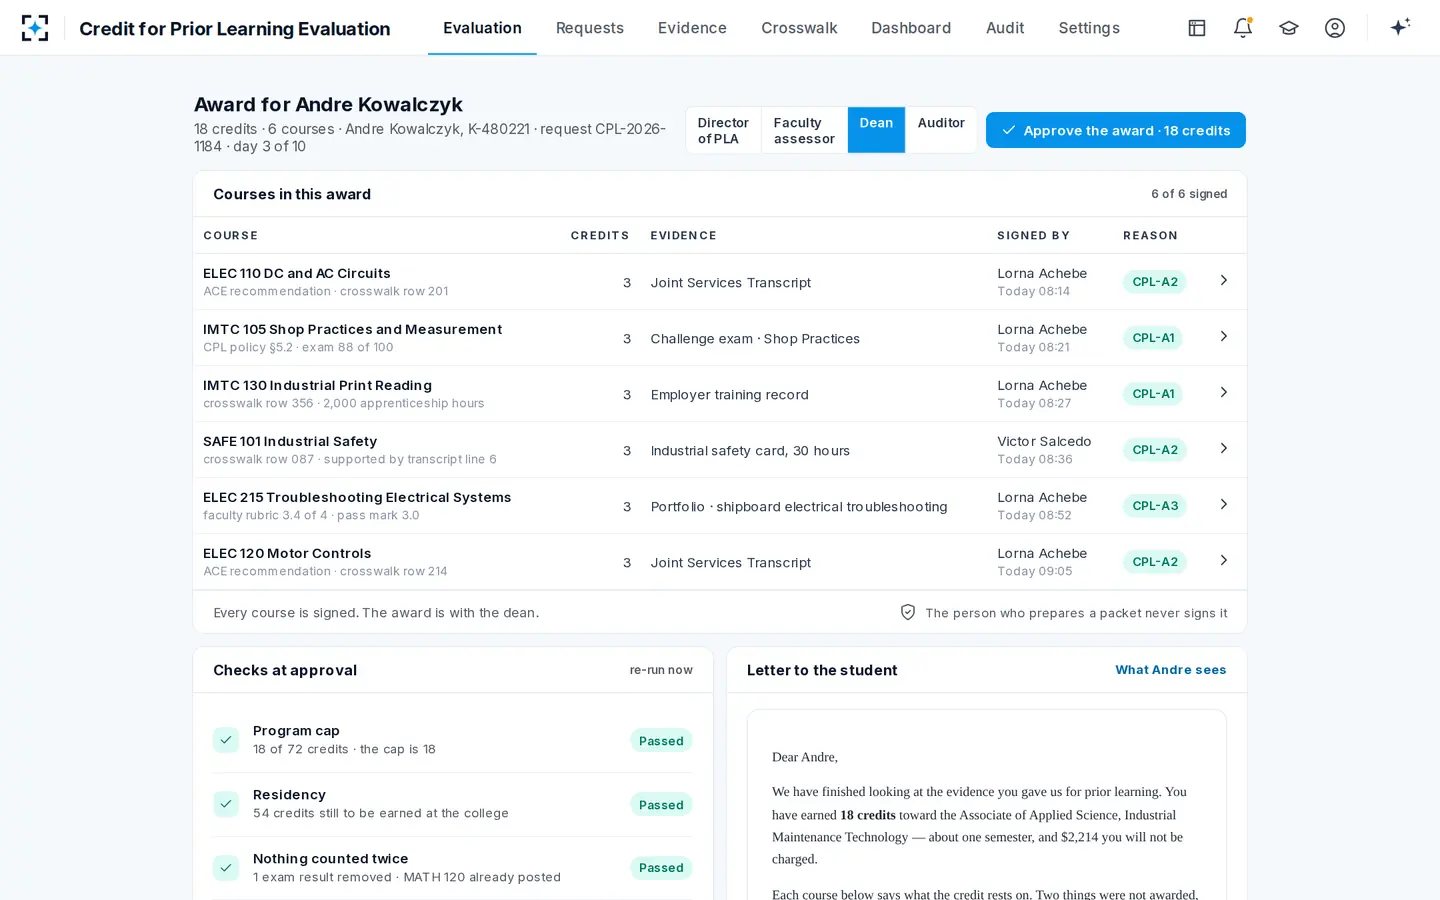Open the layout panel icon
Screen dimensions: 1440x900
1197,28
